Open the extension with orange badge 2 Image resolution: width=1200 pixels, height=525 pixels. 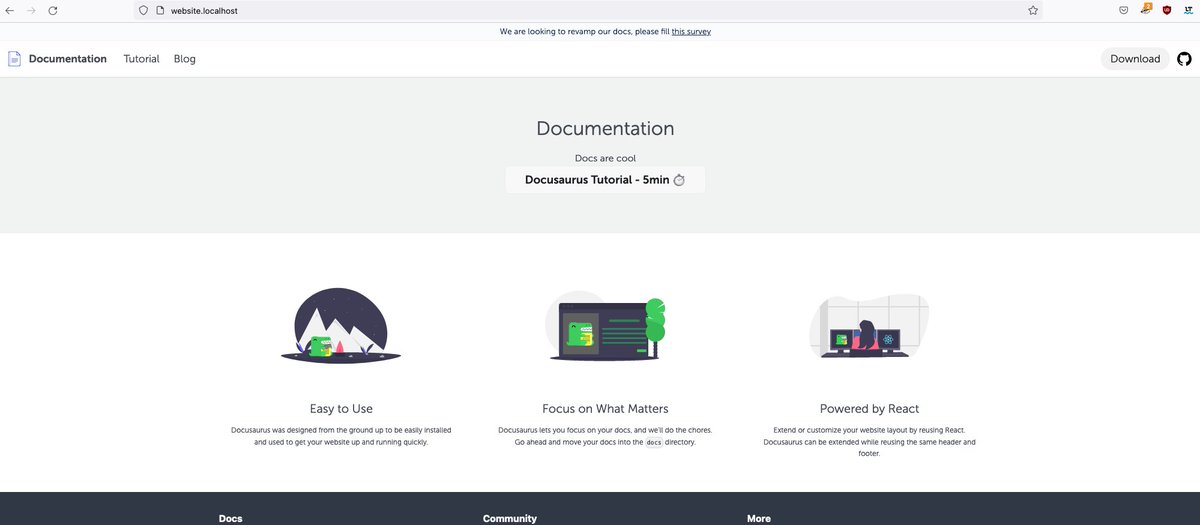pos(1146,9)
